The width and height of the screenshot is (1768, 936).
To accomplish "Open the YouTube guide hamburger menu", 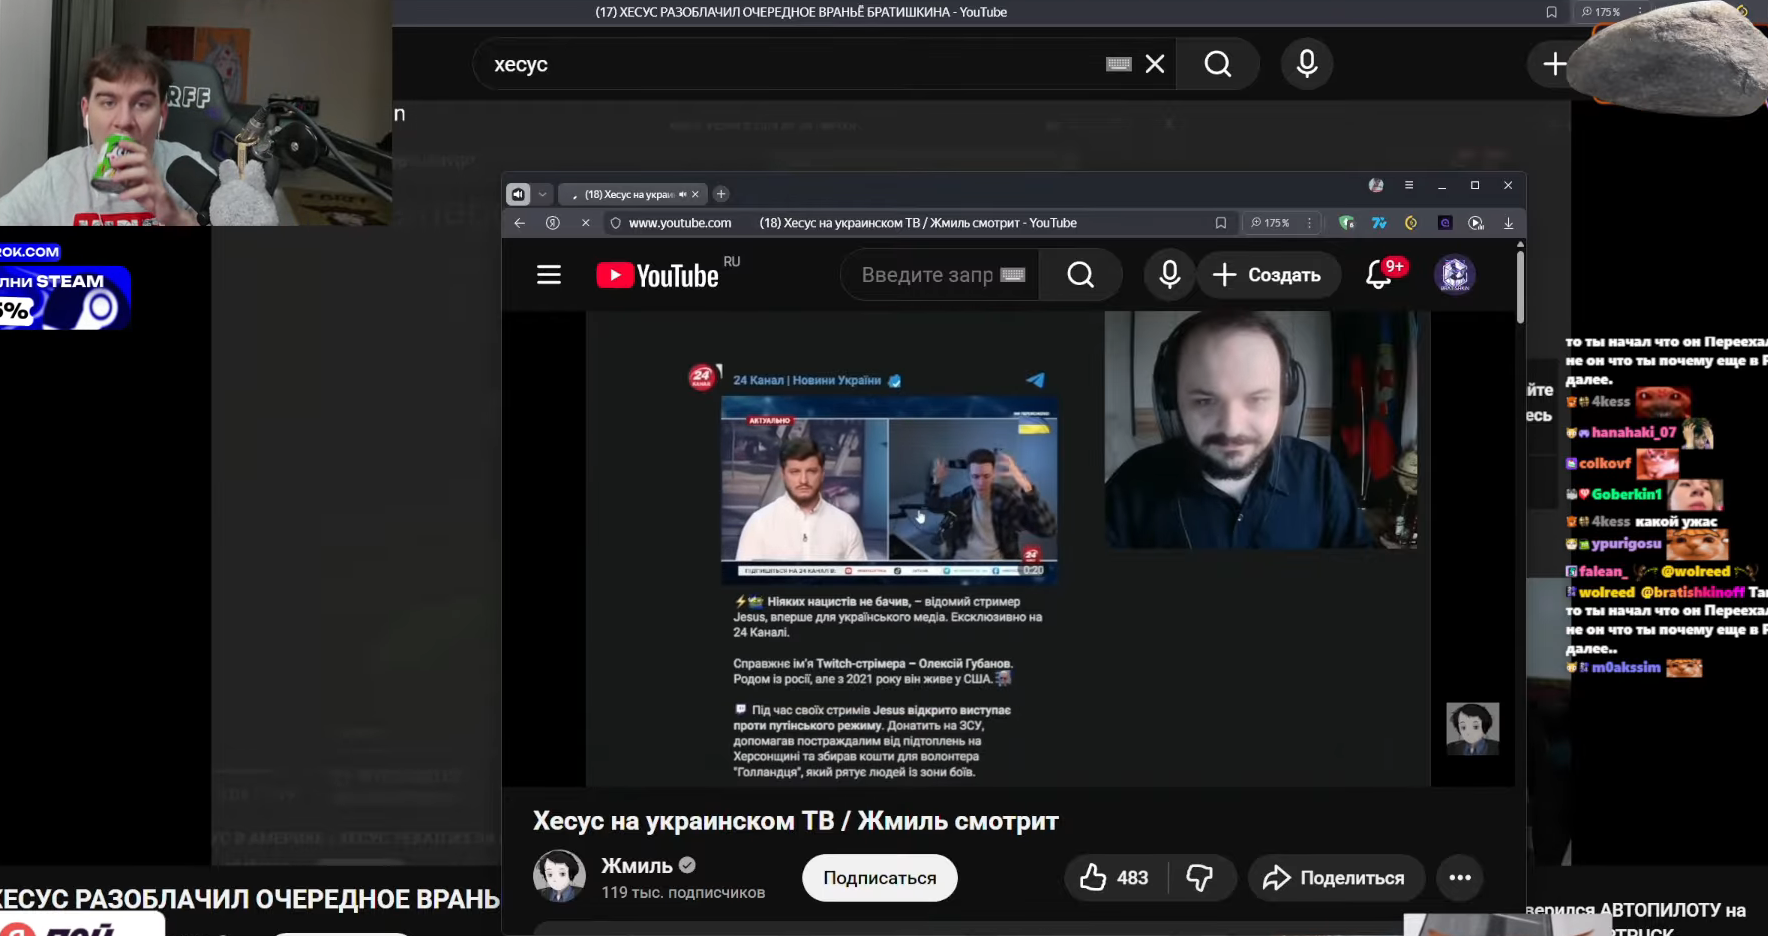I will pyautogui.click(x=549, y=275).
